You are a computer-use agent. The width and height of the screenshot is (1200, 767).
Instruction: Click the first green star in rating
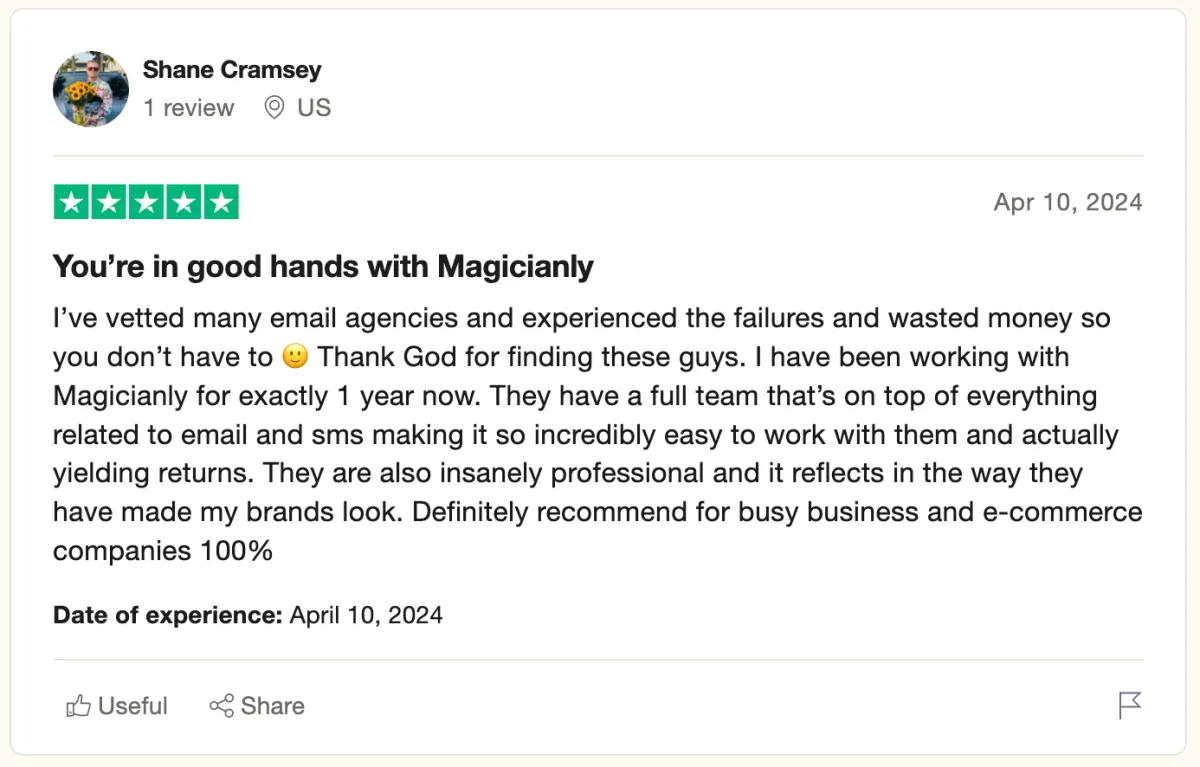point(71,202)
